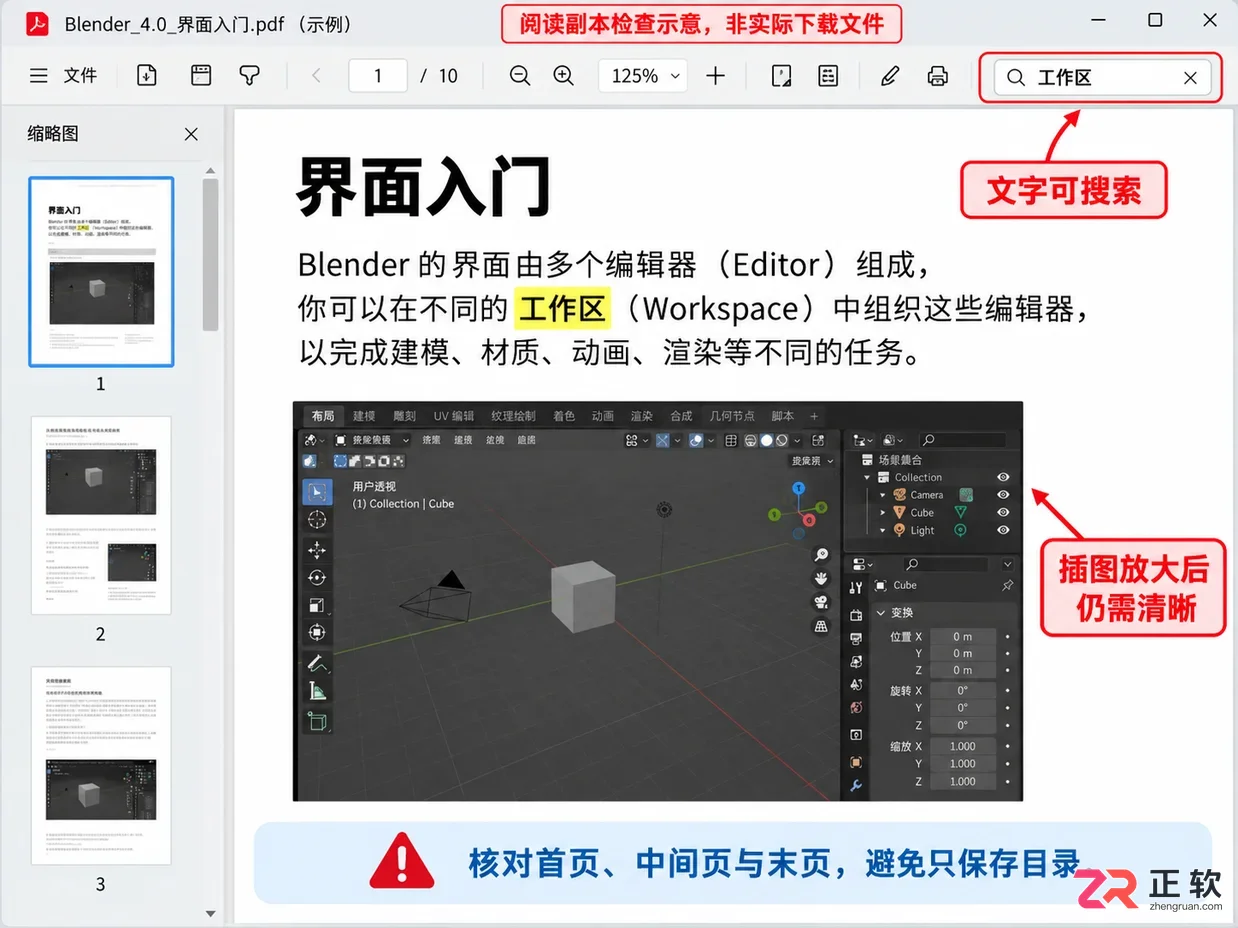Click the blue Z axis gizmo
Viewport: 1238px width, 928px height.
coord(798,489)
